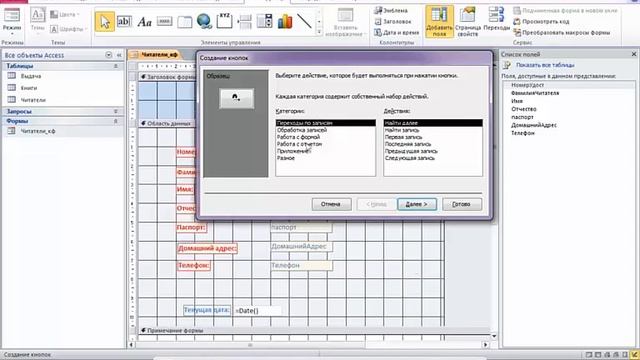Collapse the navigation pane with chevron
This screenshot has height=360, width=640.
click(x=119, y=55)
